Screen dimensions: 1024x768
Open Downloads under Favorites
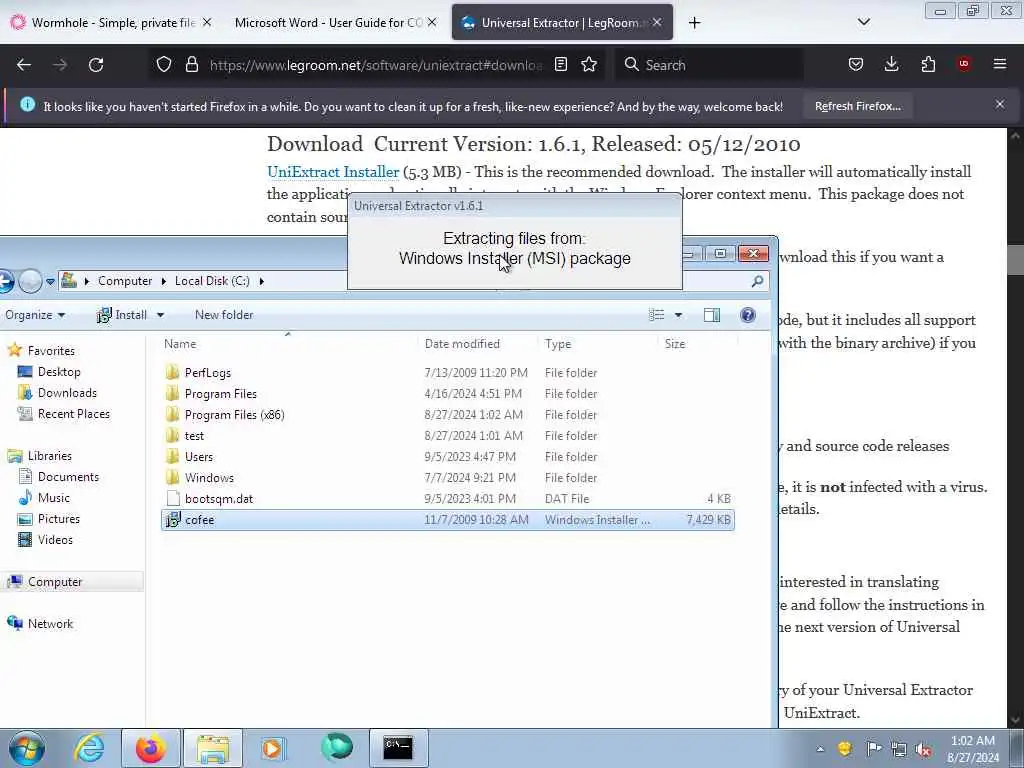(57, 392)
